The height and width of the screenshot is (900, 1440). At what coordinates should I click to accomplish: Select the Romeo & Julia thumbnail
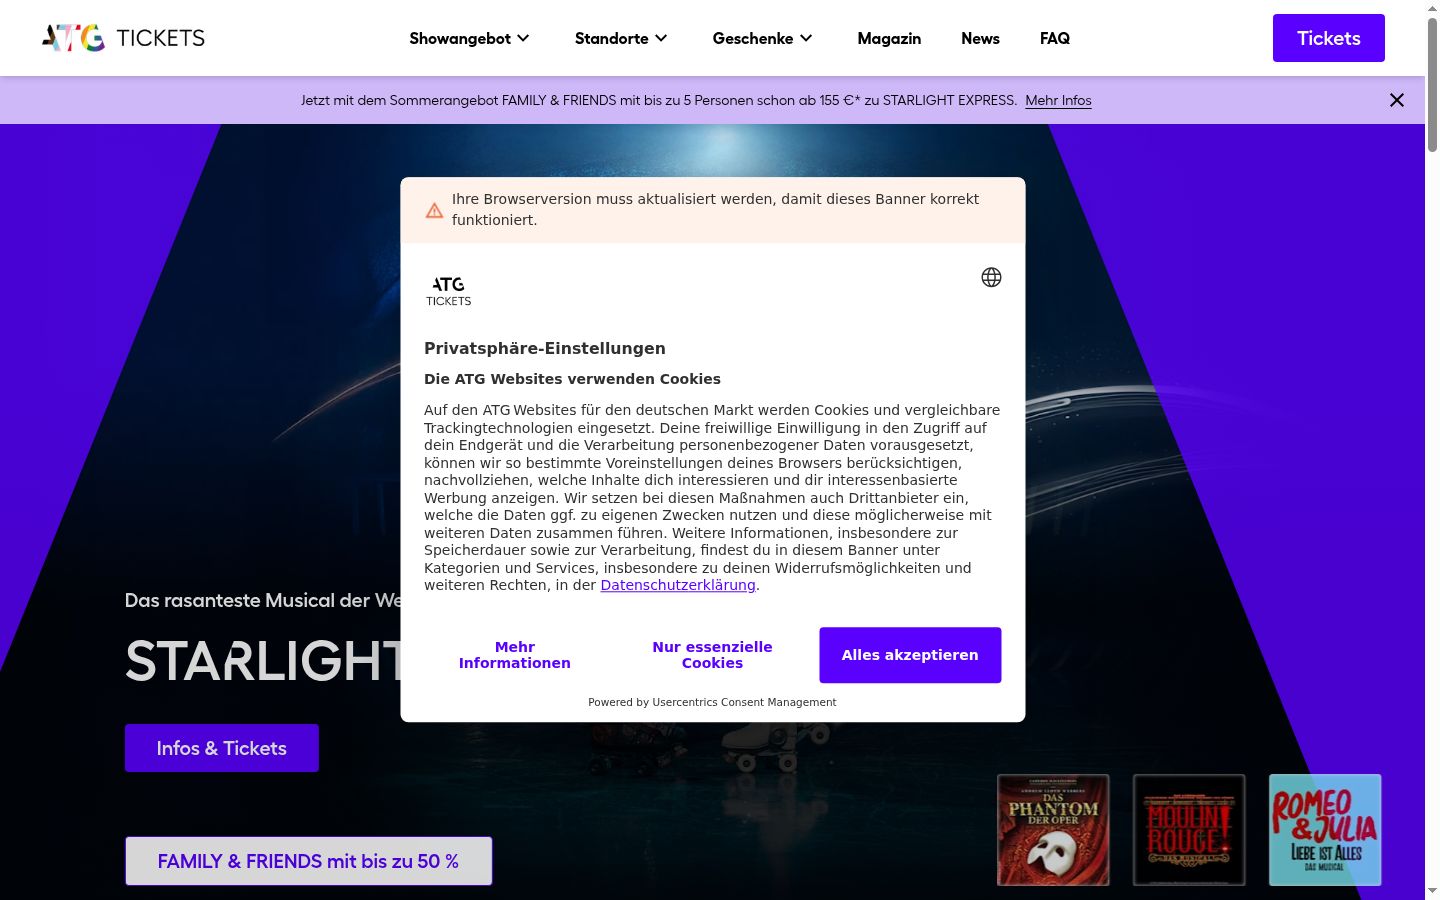[x=1325, y=830]
